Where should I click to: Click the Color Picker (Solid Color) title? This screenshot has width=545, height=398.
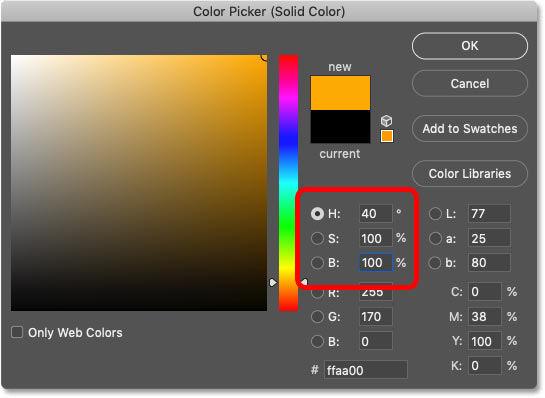pyautogui.click(x=269, y=11)
